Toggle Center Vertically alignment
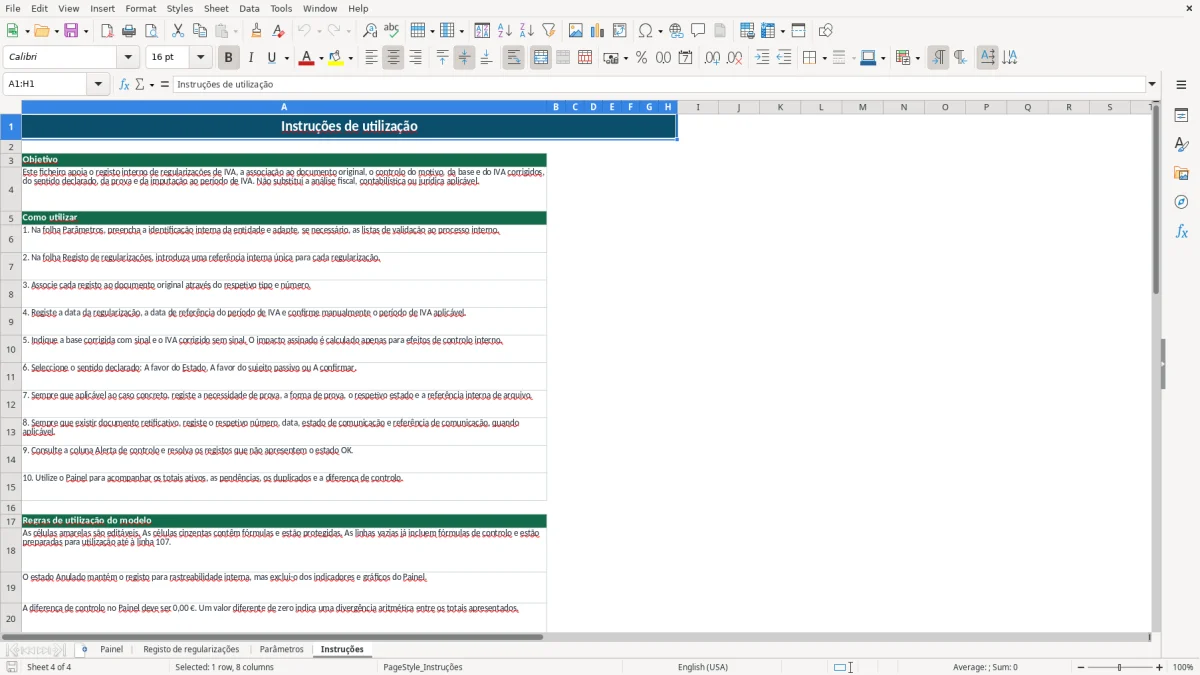This screenshot has height=675, width=1200. (x=464, y=58)
